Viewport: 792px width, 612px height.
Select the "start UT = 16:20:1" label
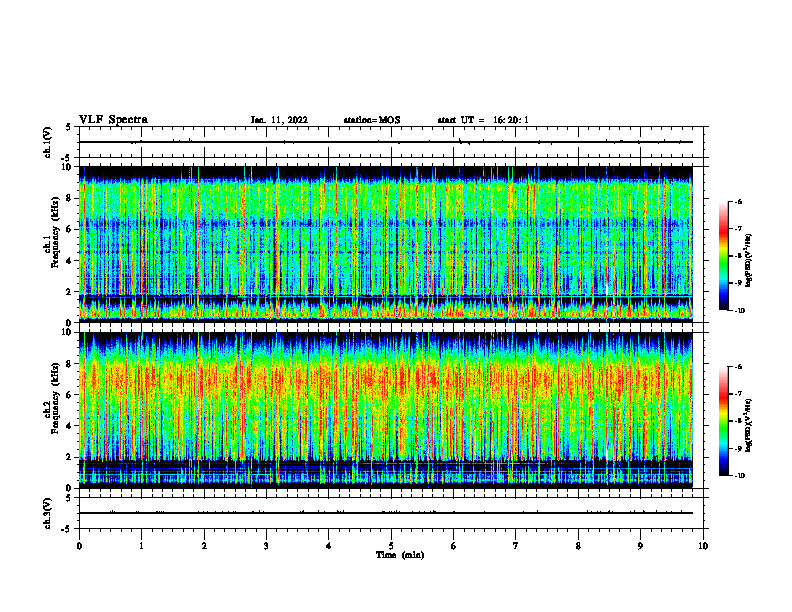tap(483, 120)
